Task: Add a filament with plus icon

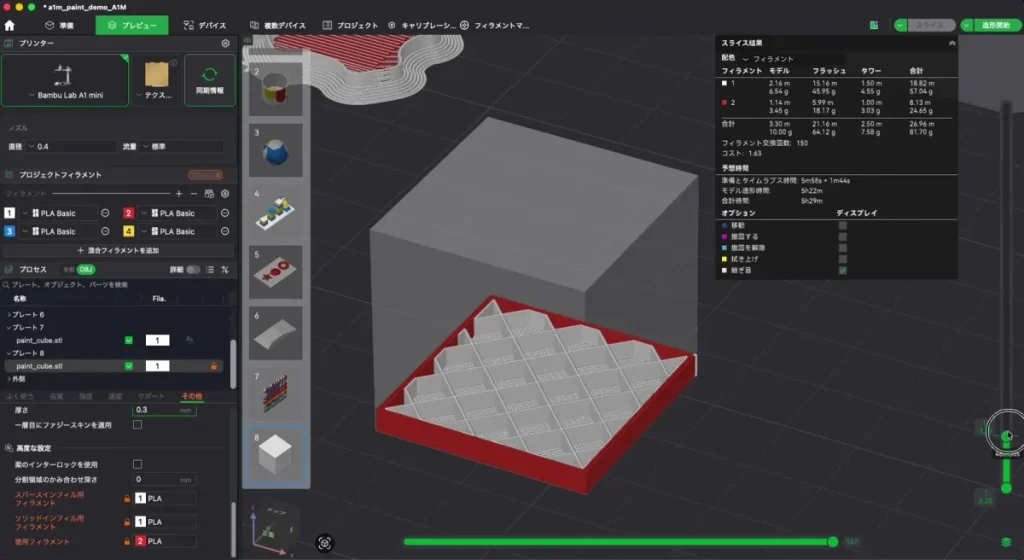Action: [x=179, y=194]
